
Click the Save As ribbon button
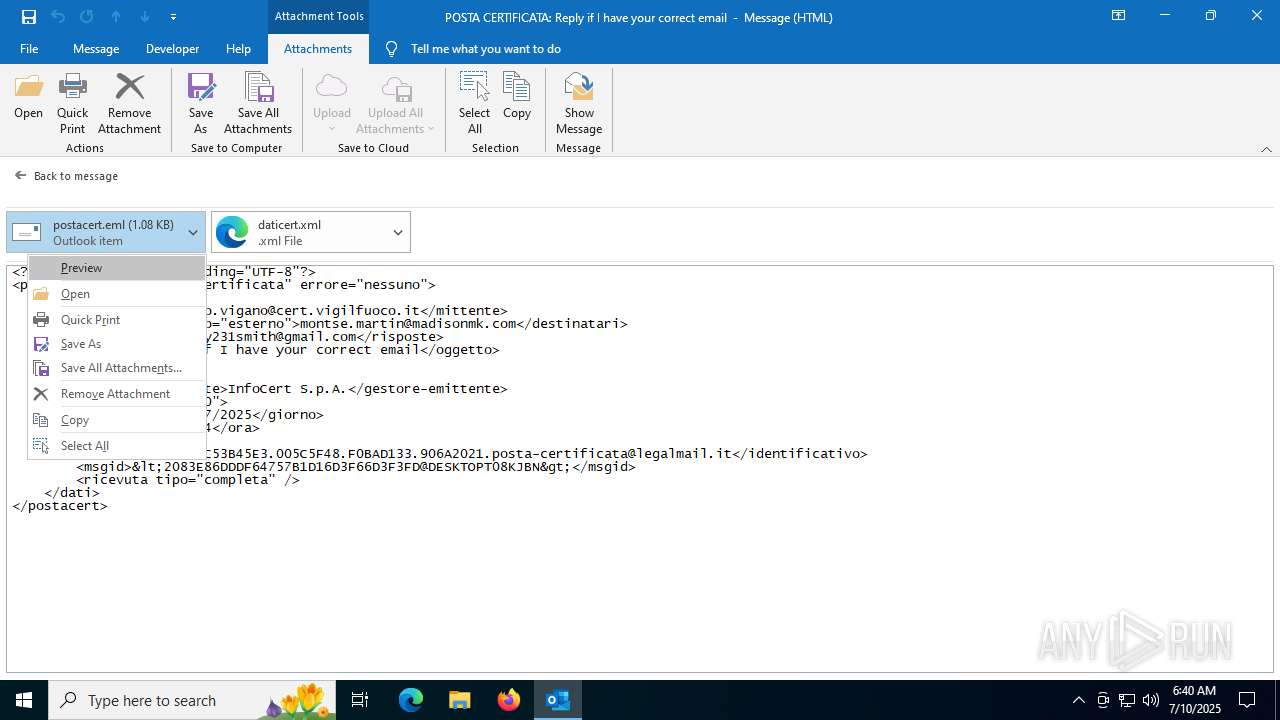tap(201, 104)
